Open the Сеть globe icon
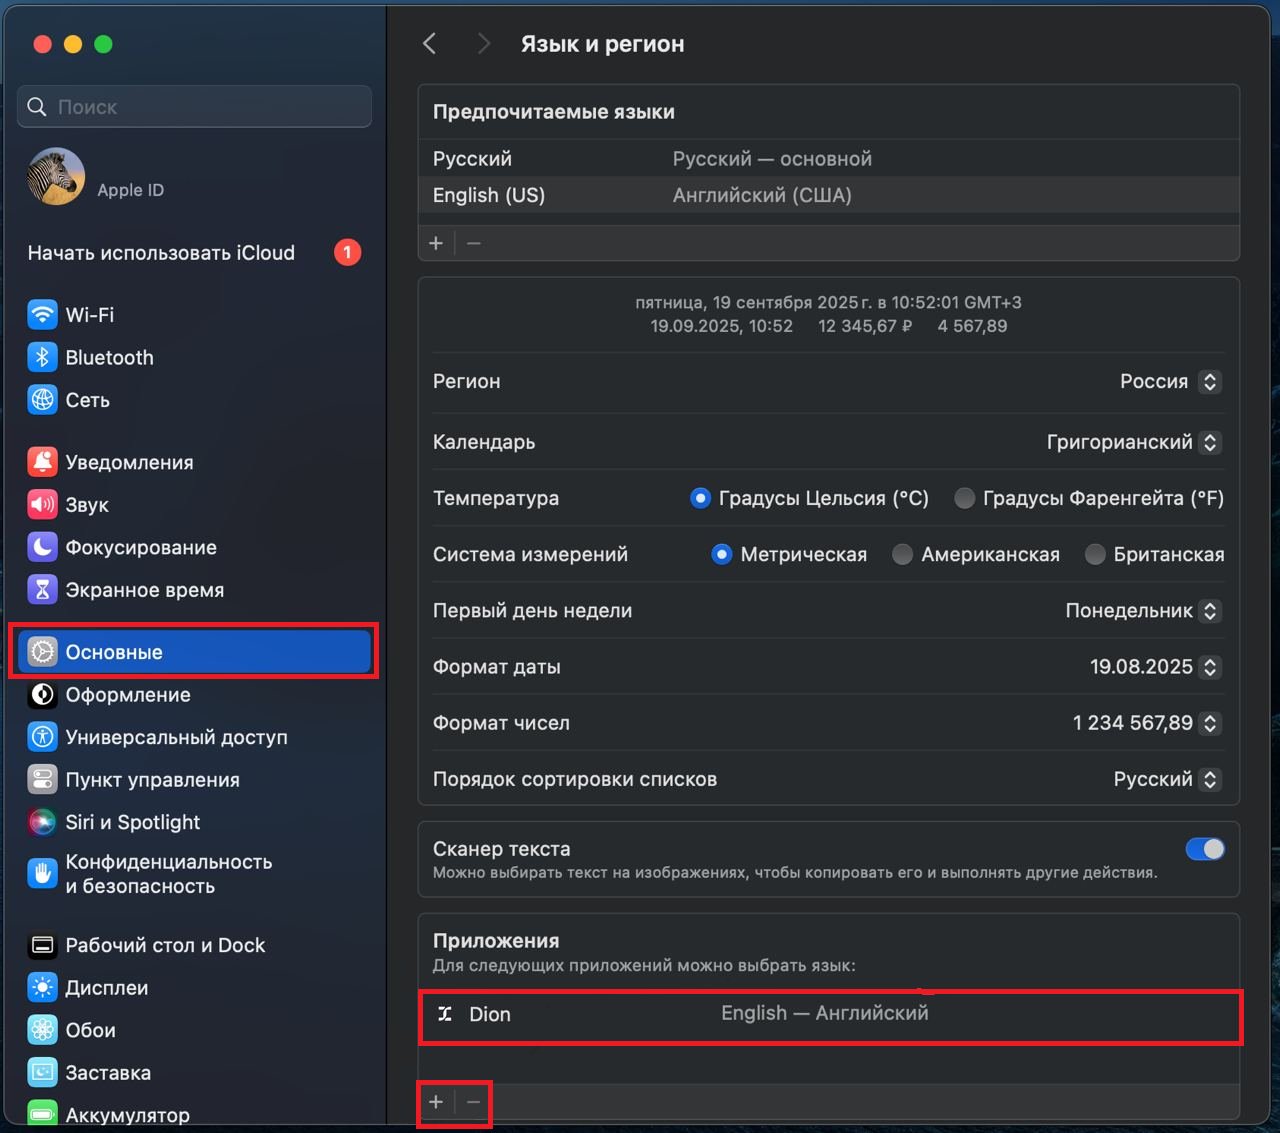The width and height of the screenshot is (1280, 1133). click(x=42, y=400)
